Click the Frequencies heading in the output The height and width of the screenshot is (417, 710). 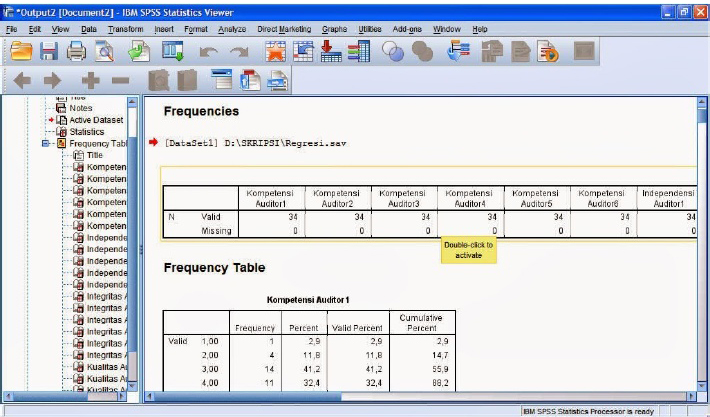(201, 111)
